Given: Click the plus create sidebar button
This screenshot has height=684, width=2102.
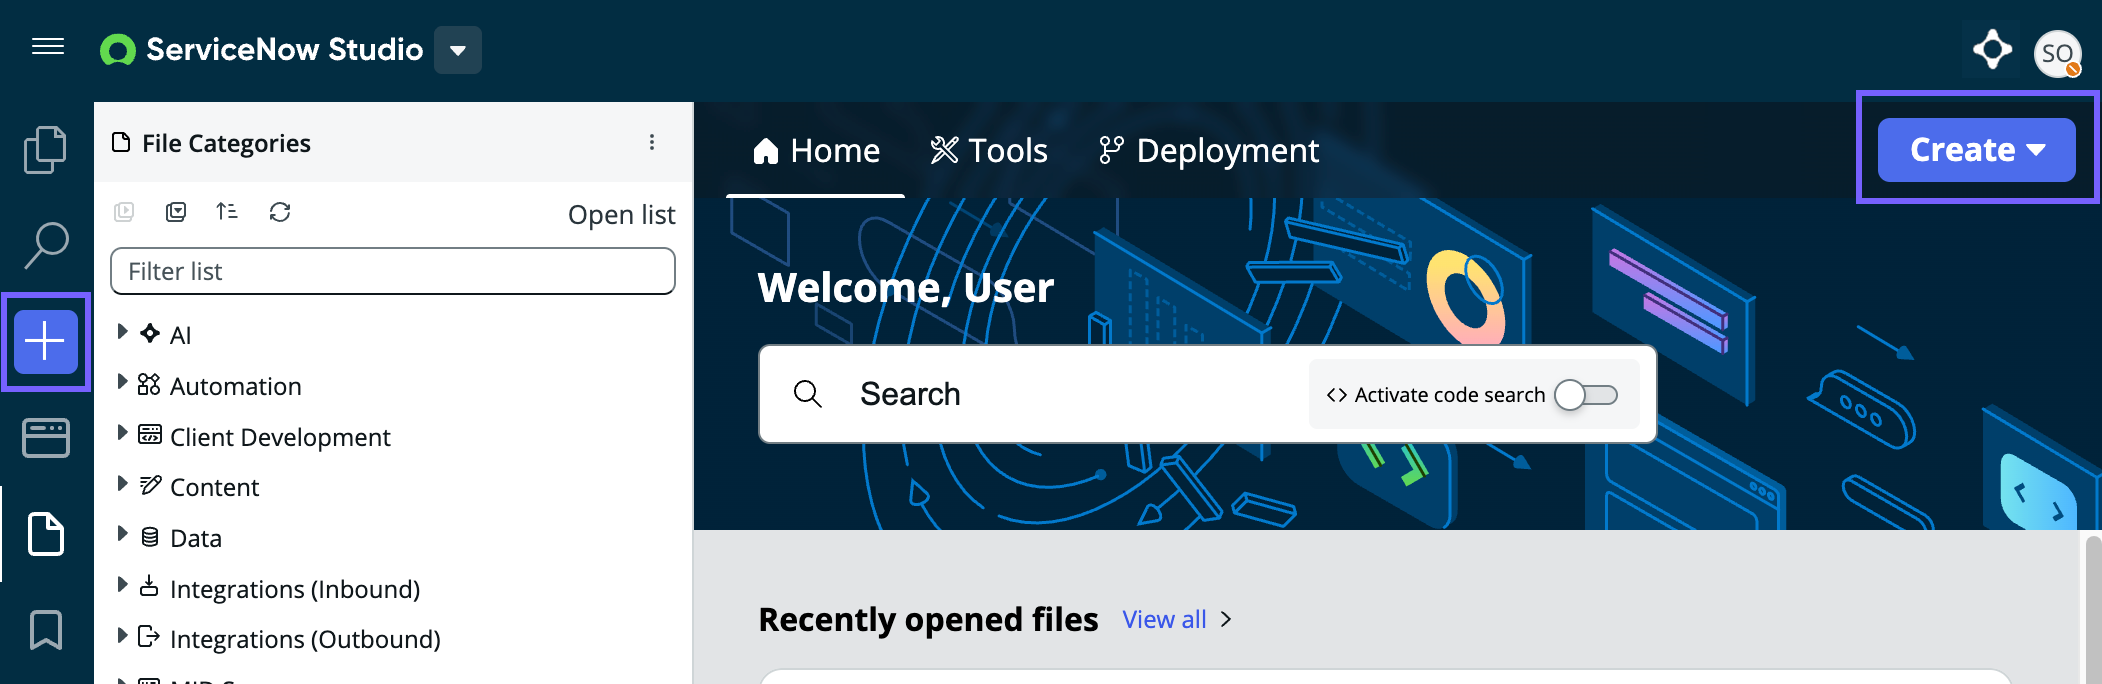Looking at the screenshot, I should click(46, 342).
